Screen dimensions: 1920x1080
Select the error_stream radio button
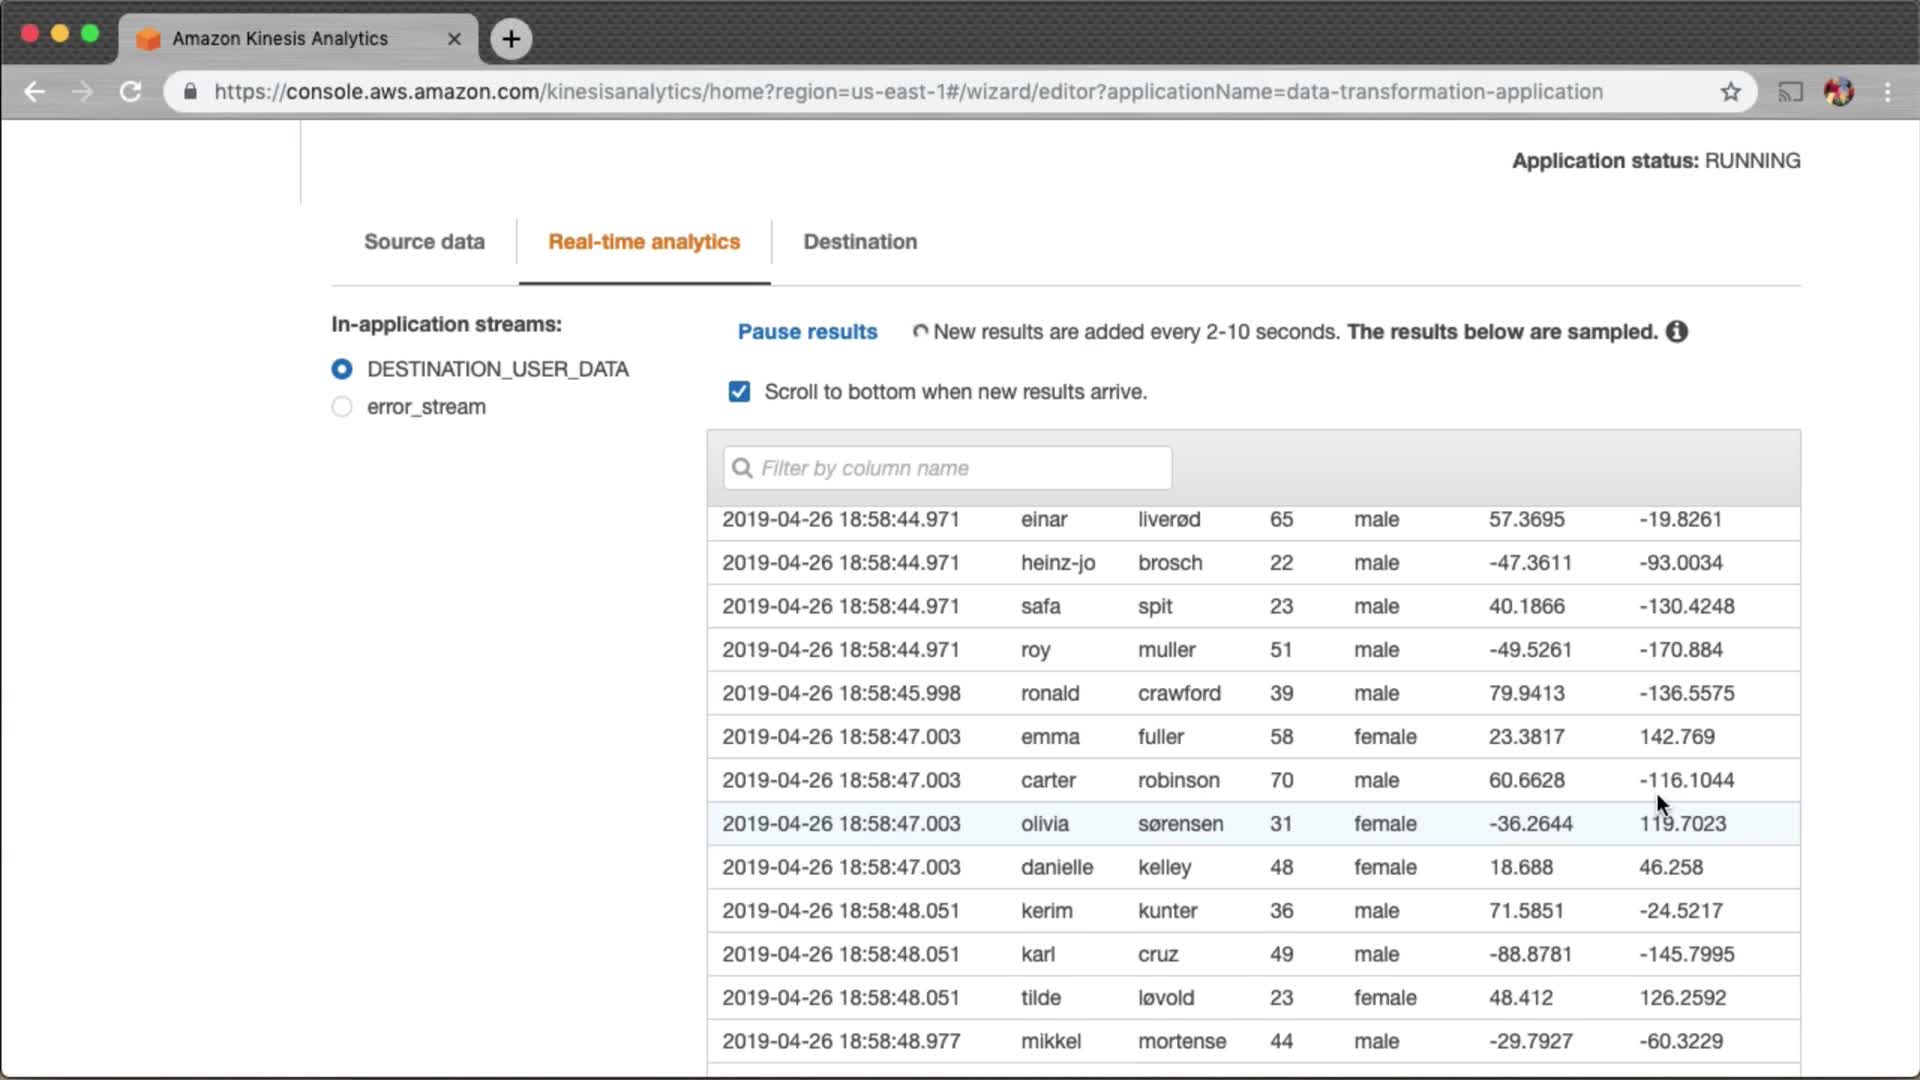342,407
